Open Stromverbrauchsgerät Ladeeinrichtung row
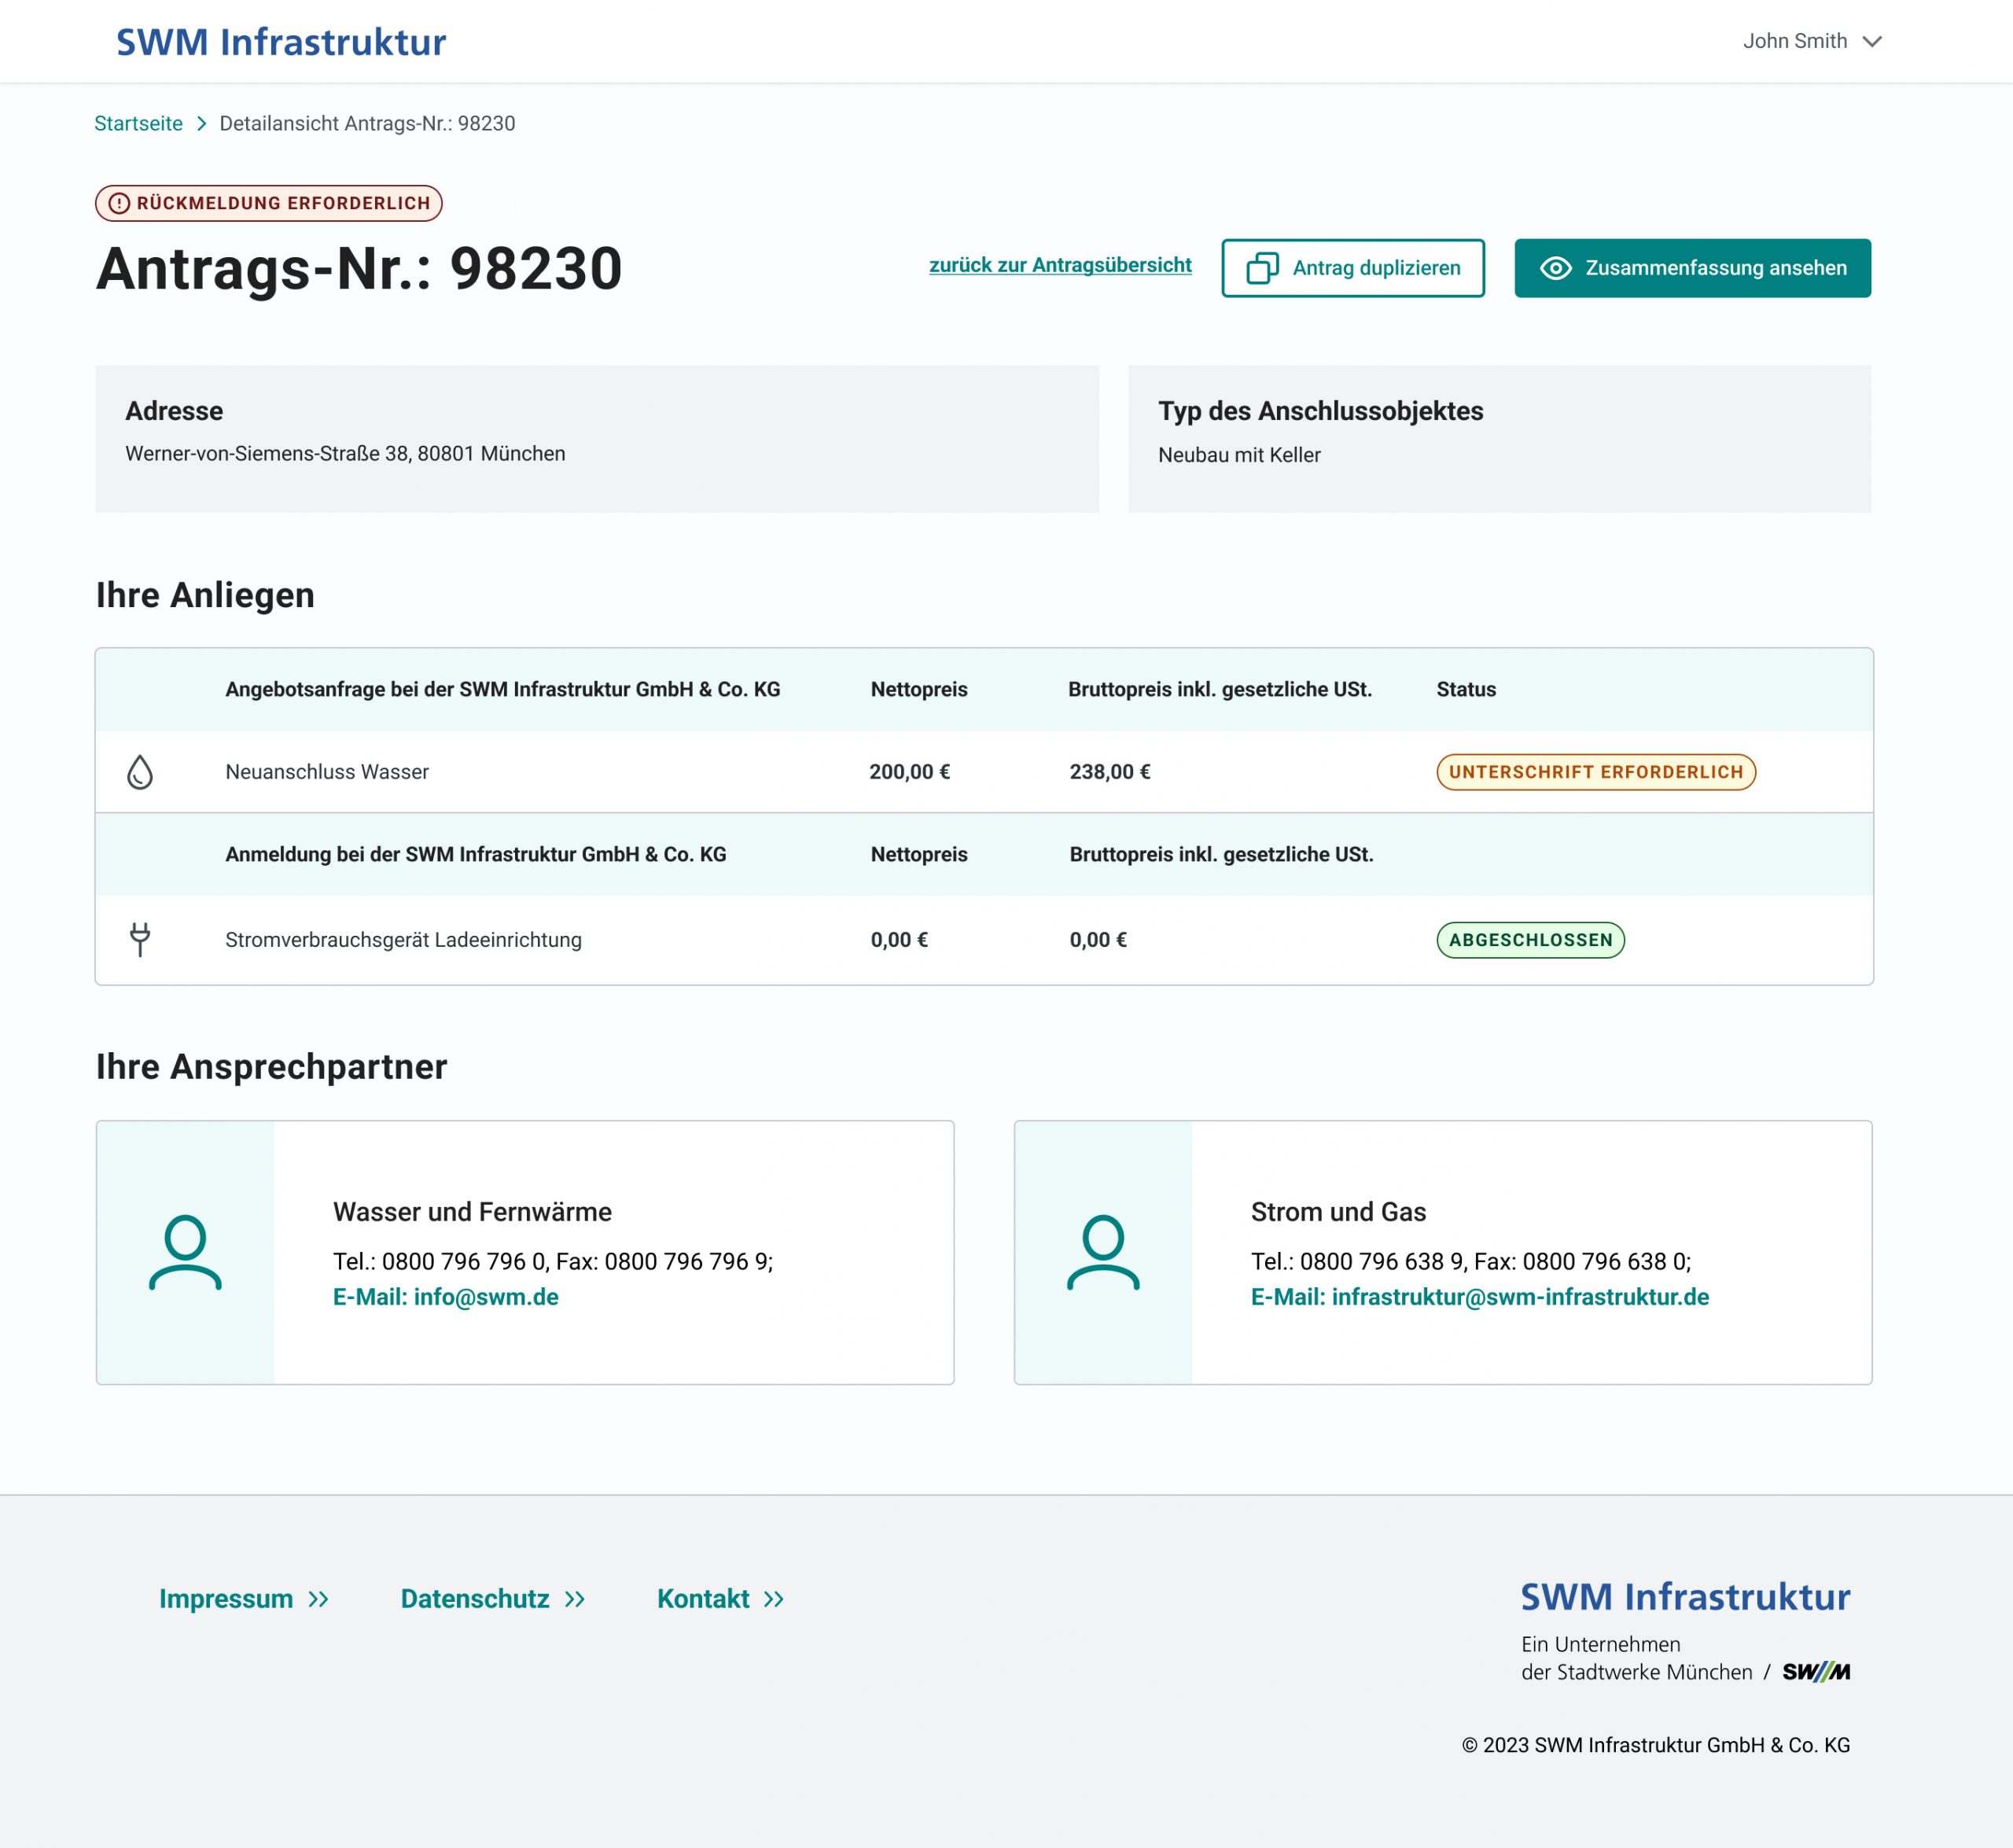The width and height of the screenshot is (2013, 1848). 984,940
